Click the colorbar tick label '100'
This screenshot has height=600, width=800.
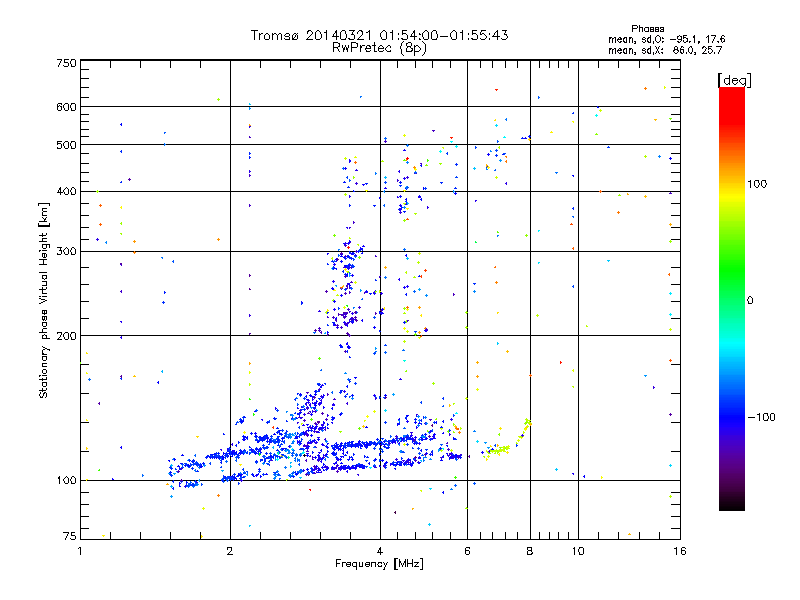point(757,184)
